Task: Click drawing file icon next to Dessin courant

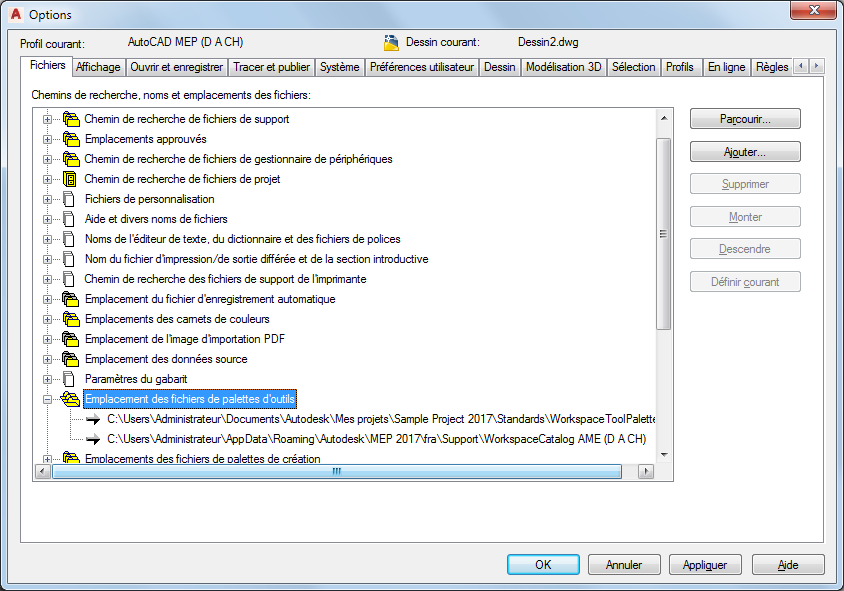Action: 391,43
